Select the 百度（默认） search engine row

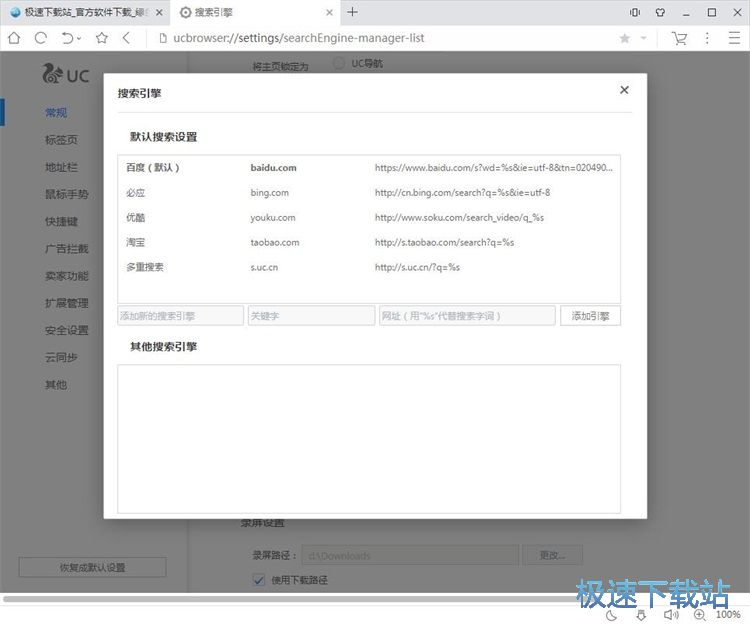tap(369, 168)
